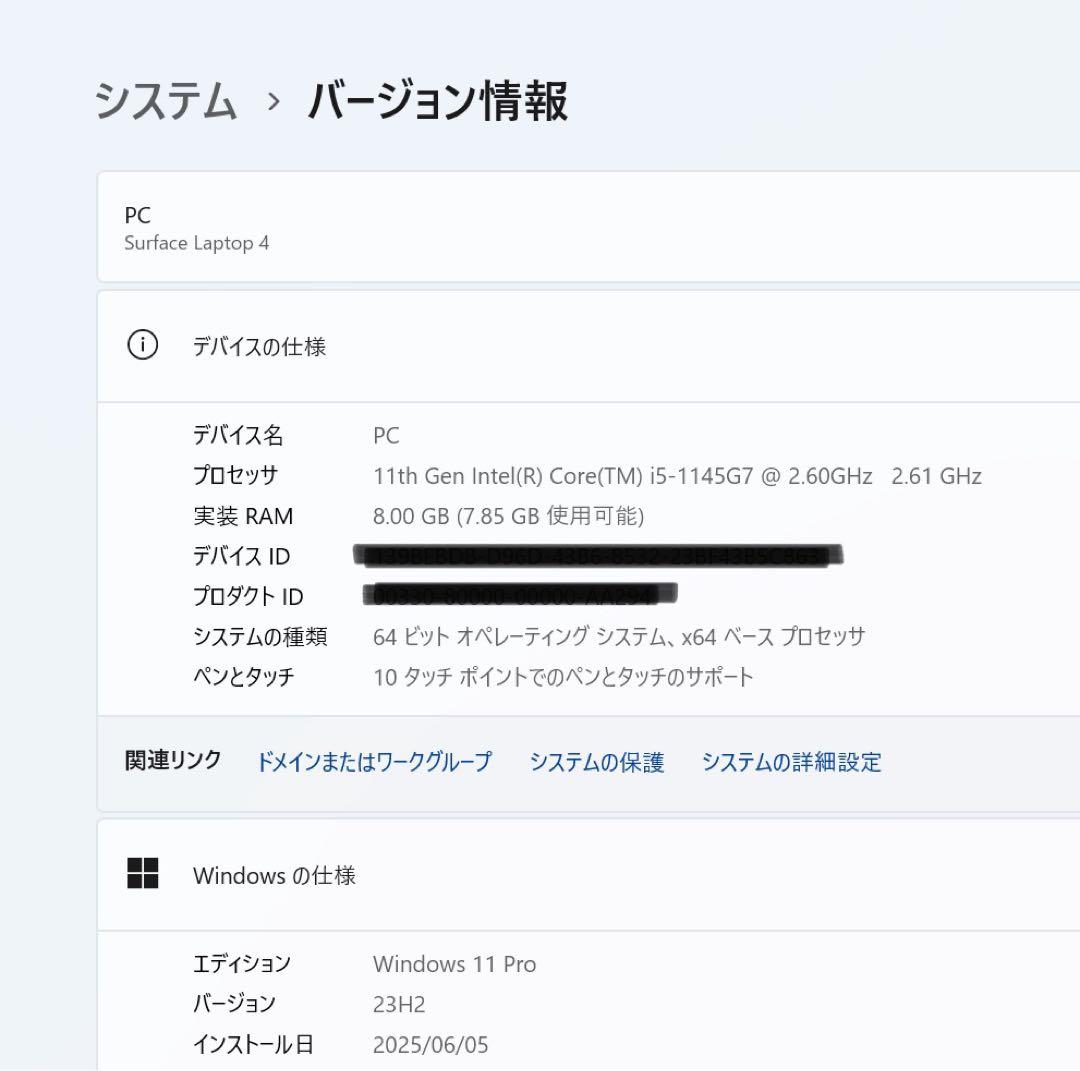Open ドメインまたはワークグループ link
The width and height of the screenshot is (1080, 1071).
(x=374, y=762)
